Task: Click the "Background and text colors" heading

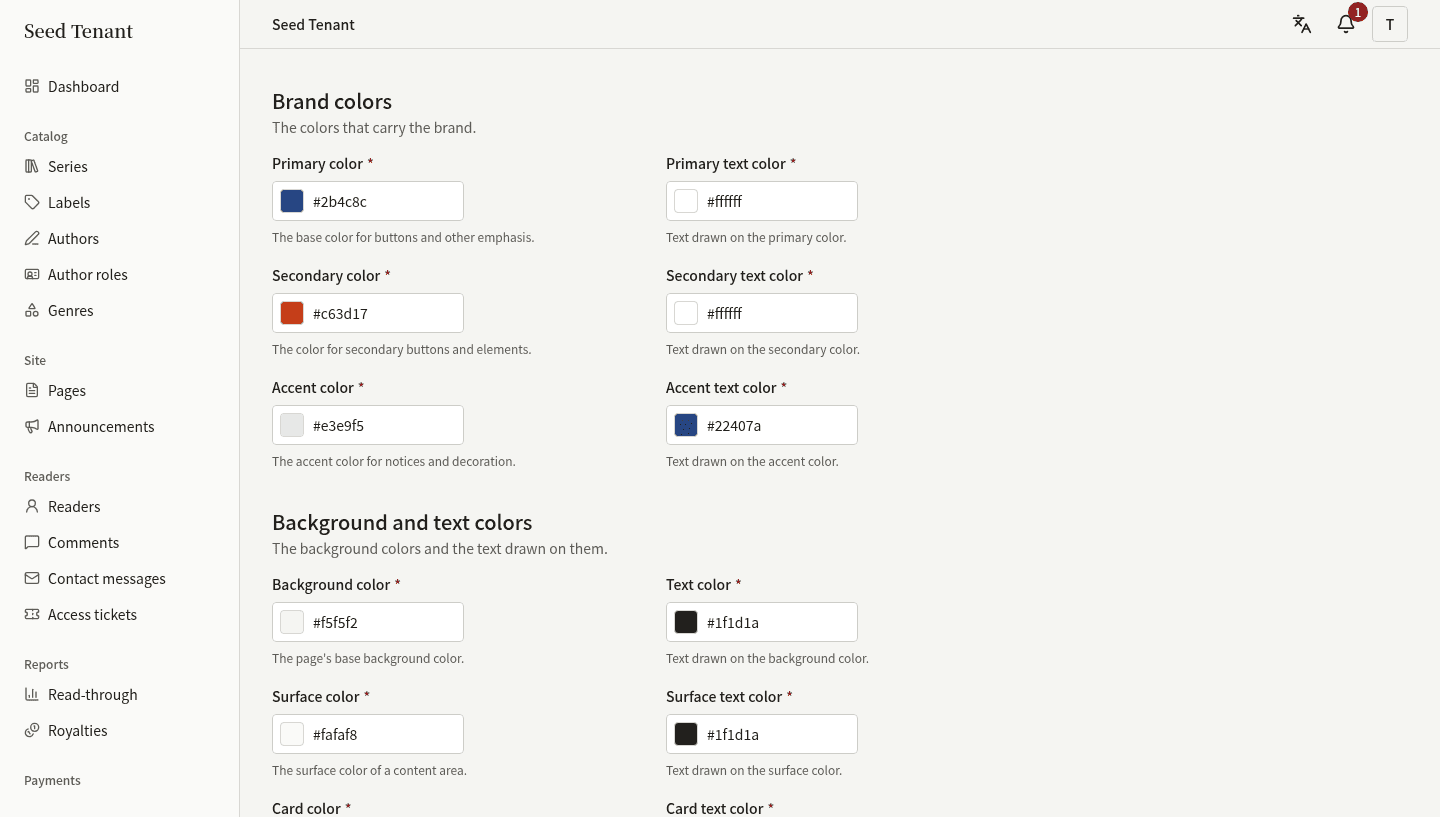Action: click(402, 522)
